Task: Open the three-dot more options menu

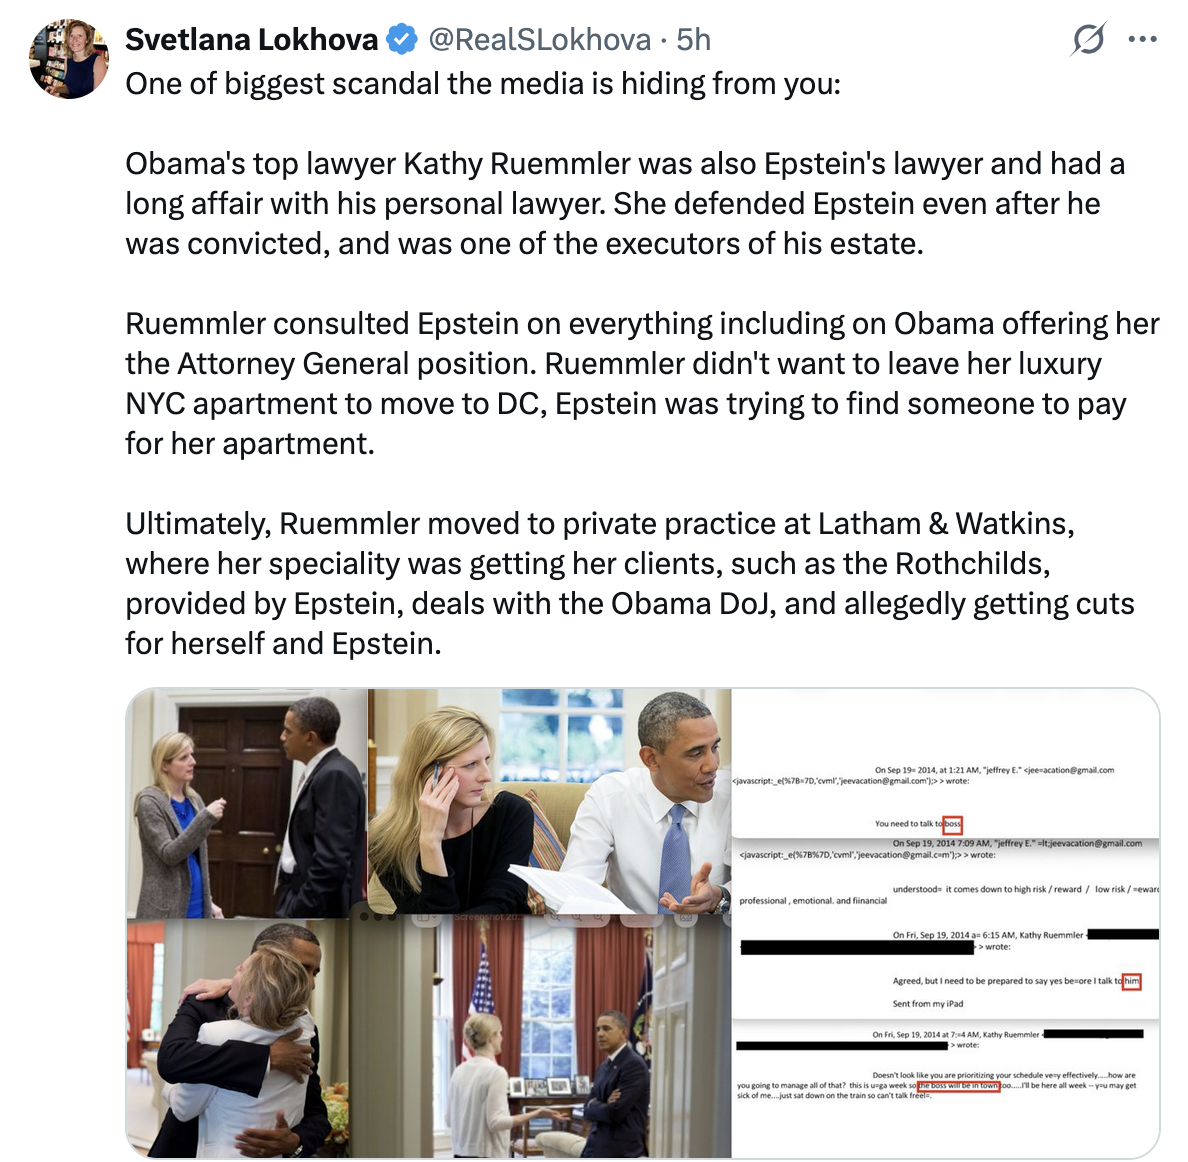Action: click(x=1143, y=39)
